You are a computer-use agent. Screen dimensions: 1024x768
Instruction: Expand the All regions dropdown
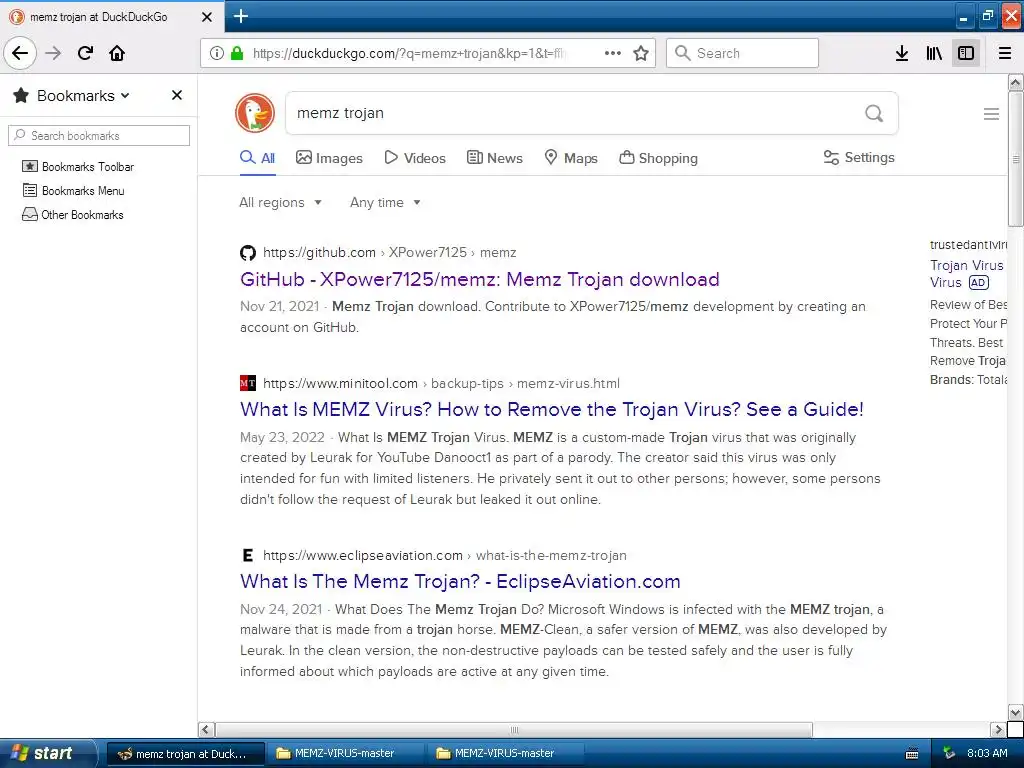click(280, 202)
